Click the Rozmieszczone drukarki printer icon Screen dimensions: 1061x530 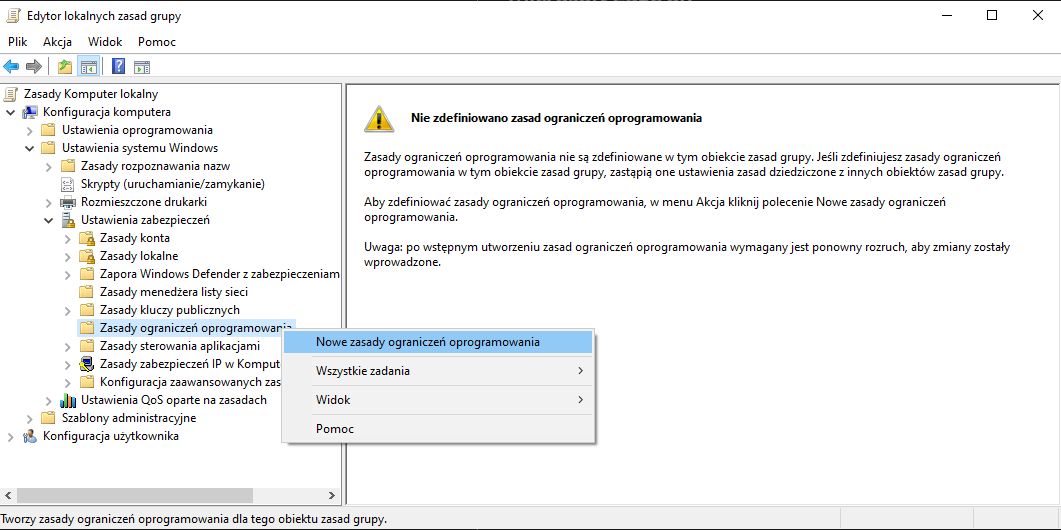68,202
